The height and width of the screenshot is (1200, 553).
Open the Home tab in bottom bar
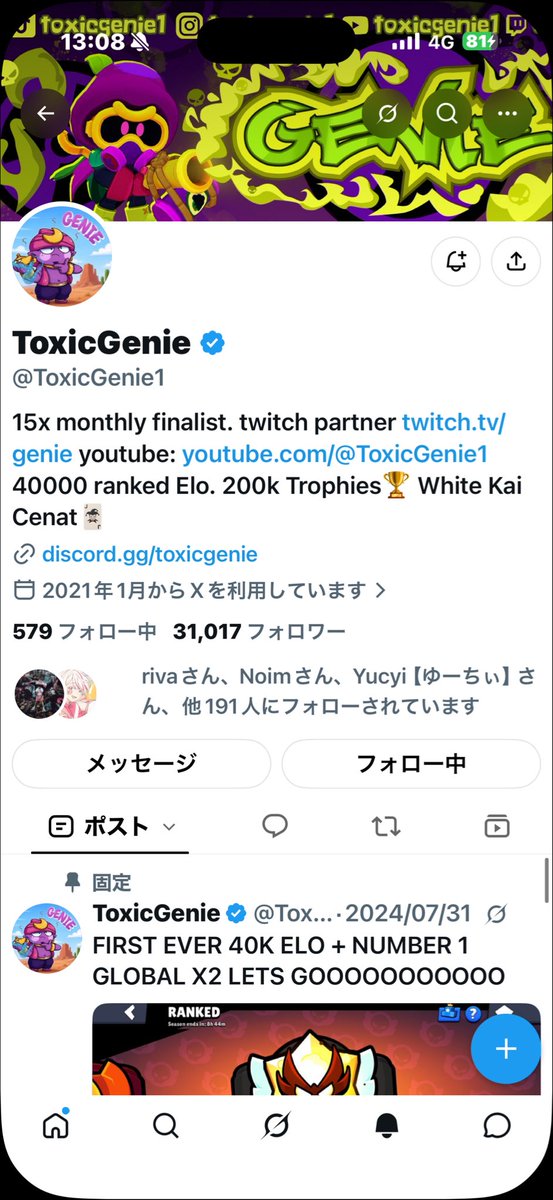[55, 1126]
